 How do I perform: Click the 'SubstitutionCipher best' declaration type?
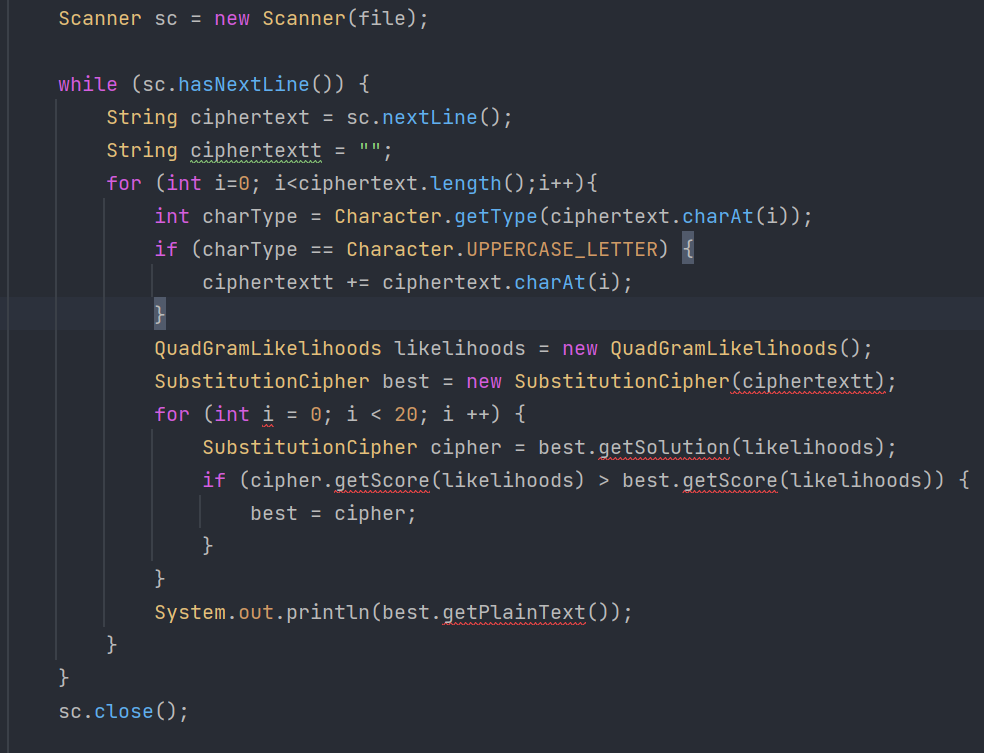262,382
